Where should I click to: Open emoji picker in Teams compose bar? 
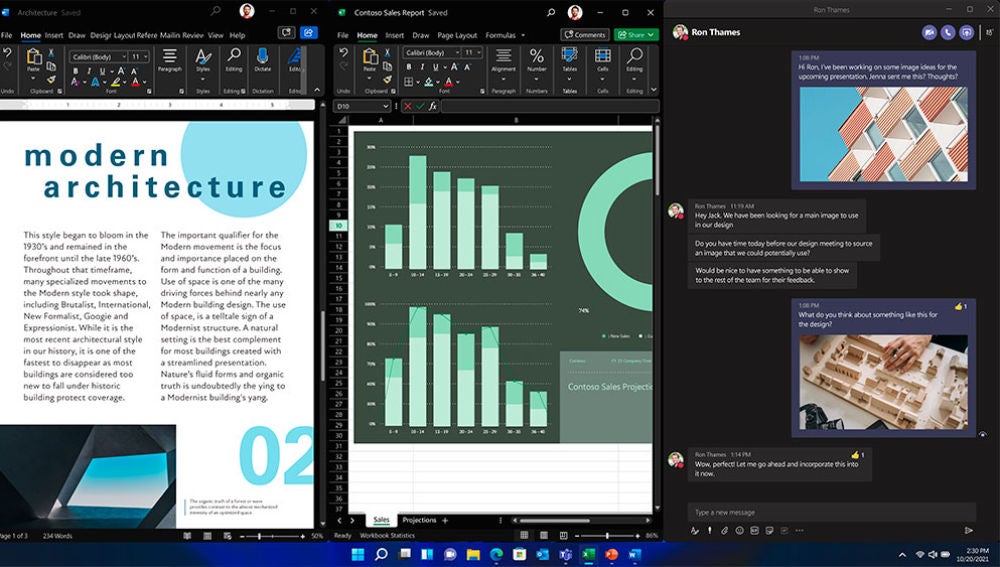click(739, 530)
